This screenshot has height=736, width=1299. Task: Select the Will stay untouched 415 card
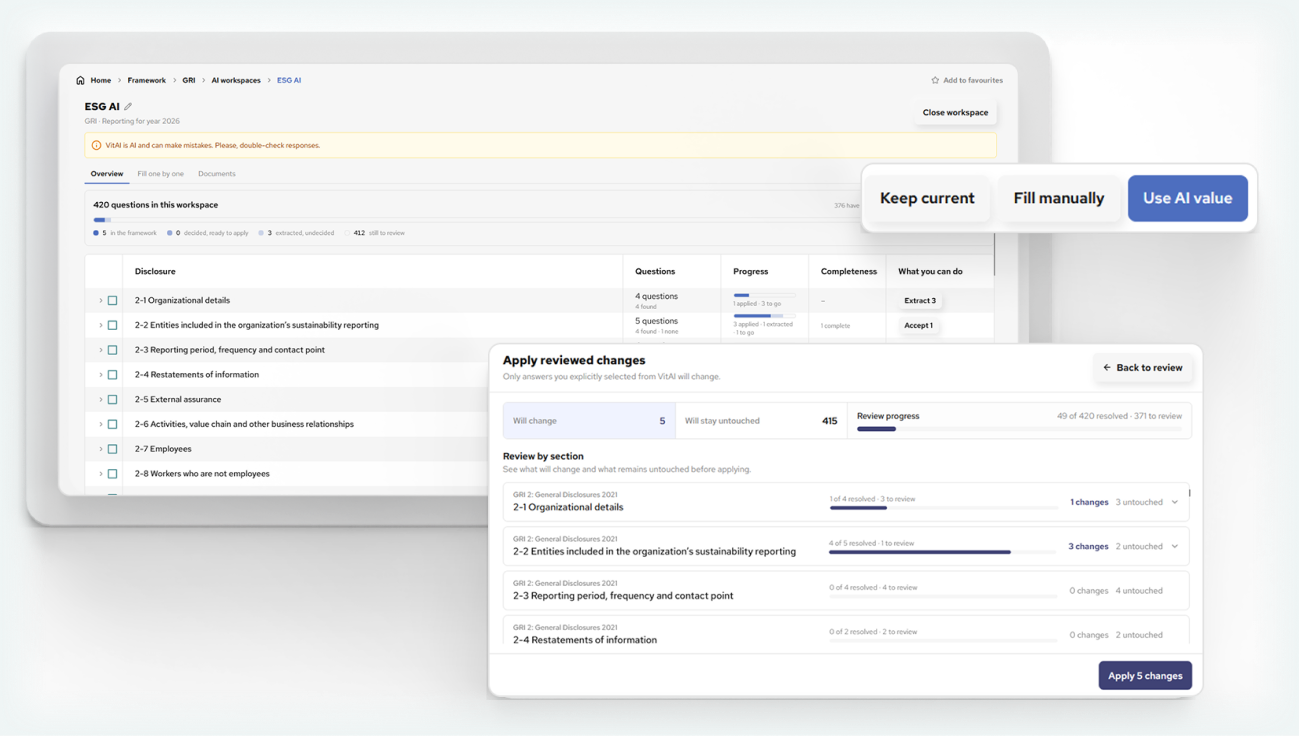point(761,421)
